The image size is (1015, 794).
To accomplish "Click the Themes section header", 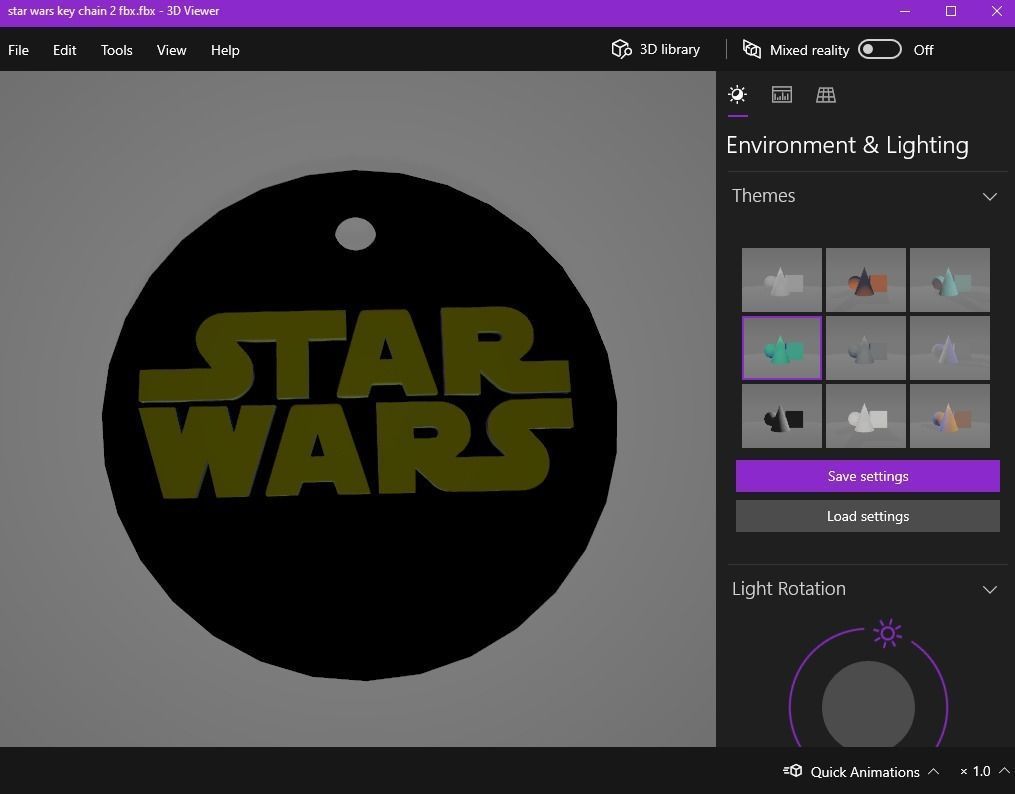I will click(x=867, y=196).
